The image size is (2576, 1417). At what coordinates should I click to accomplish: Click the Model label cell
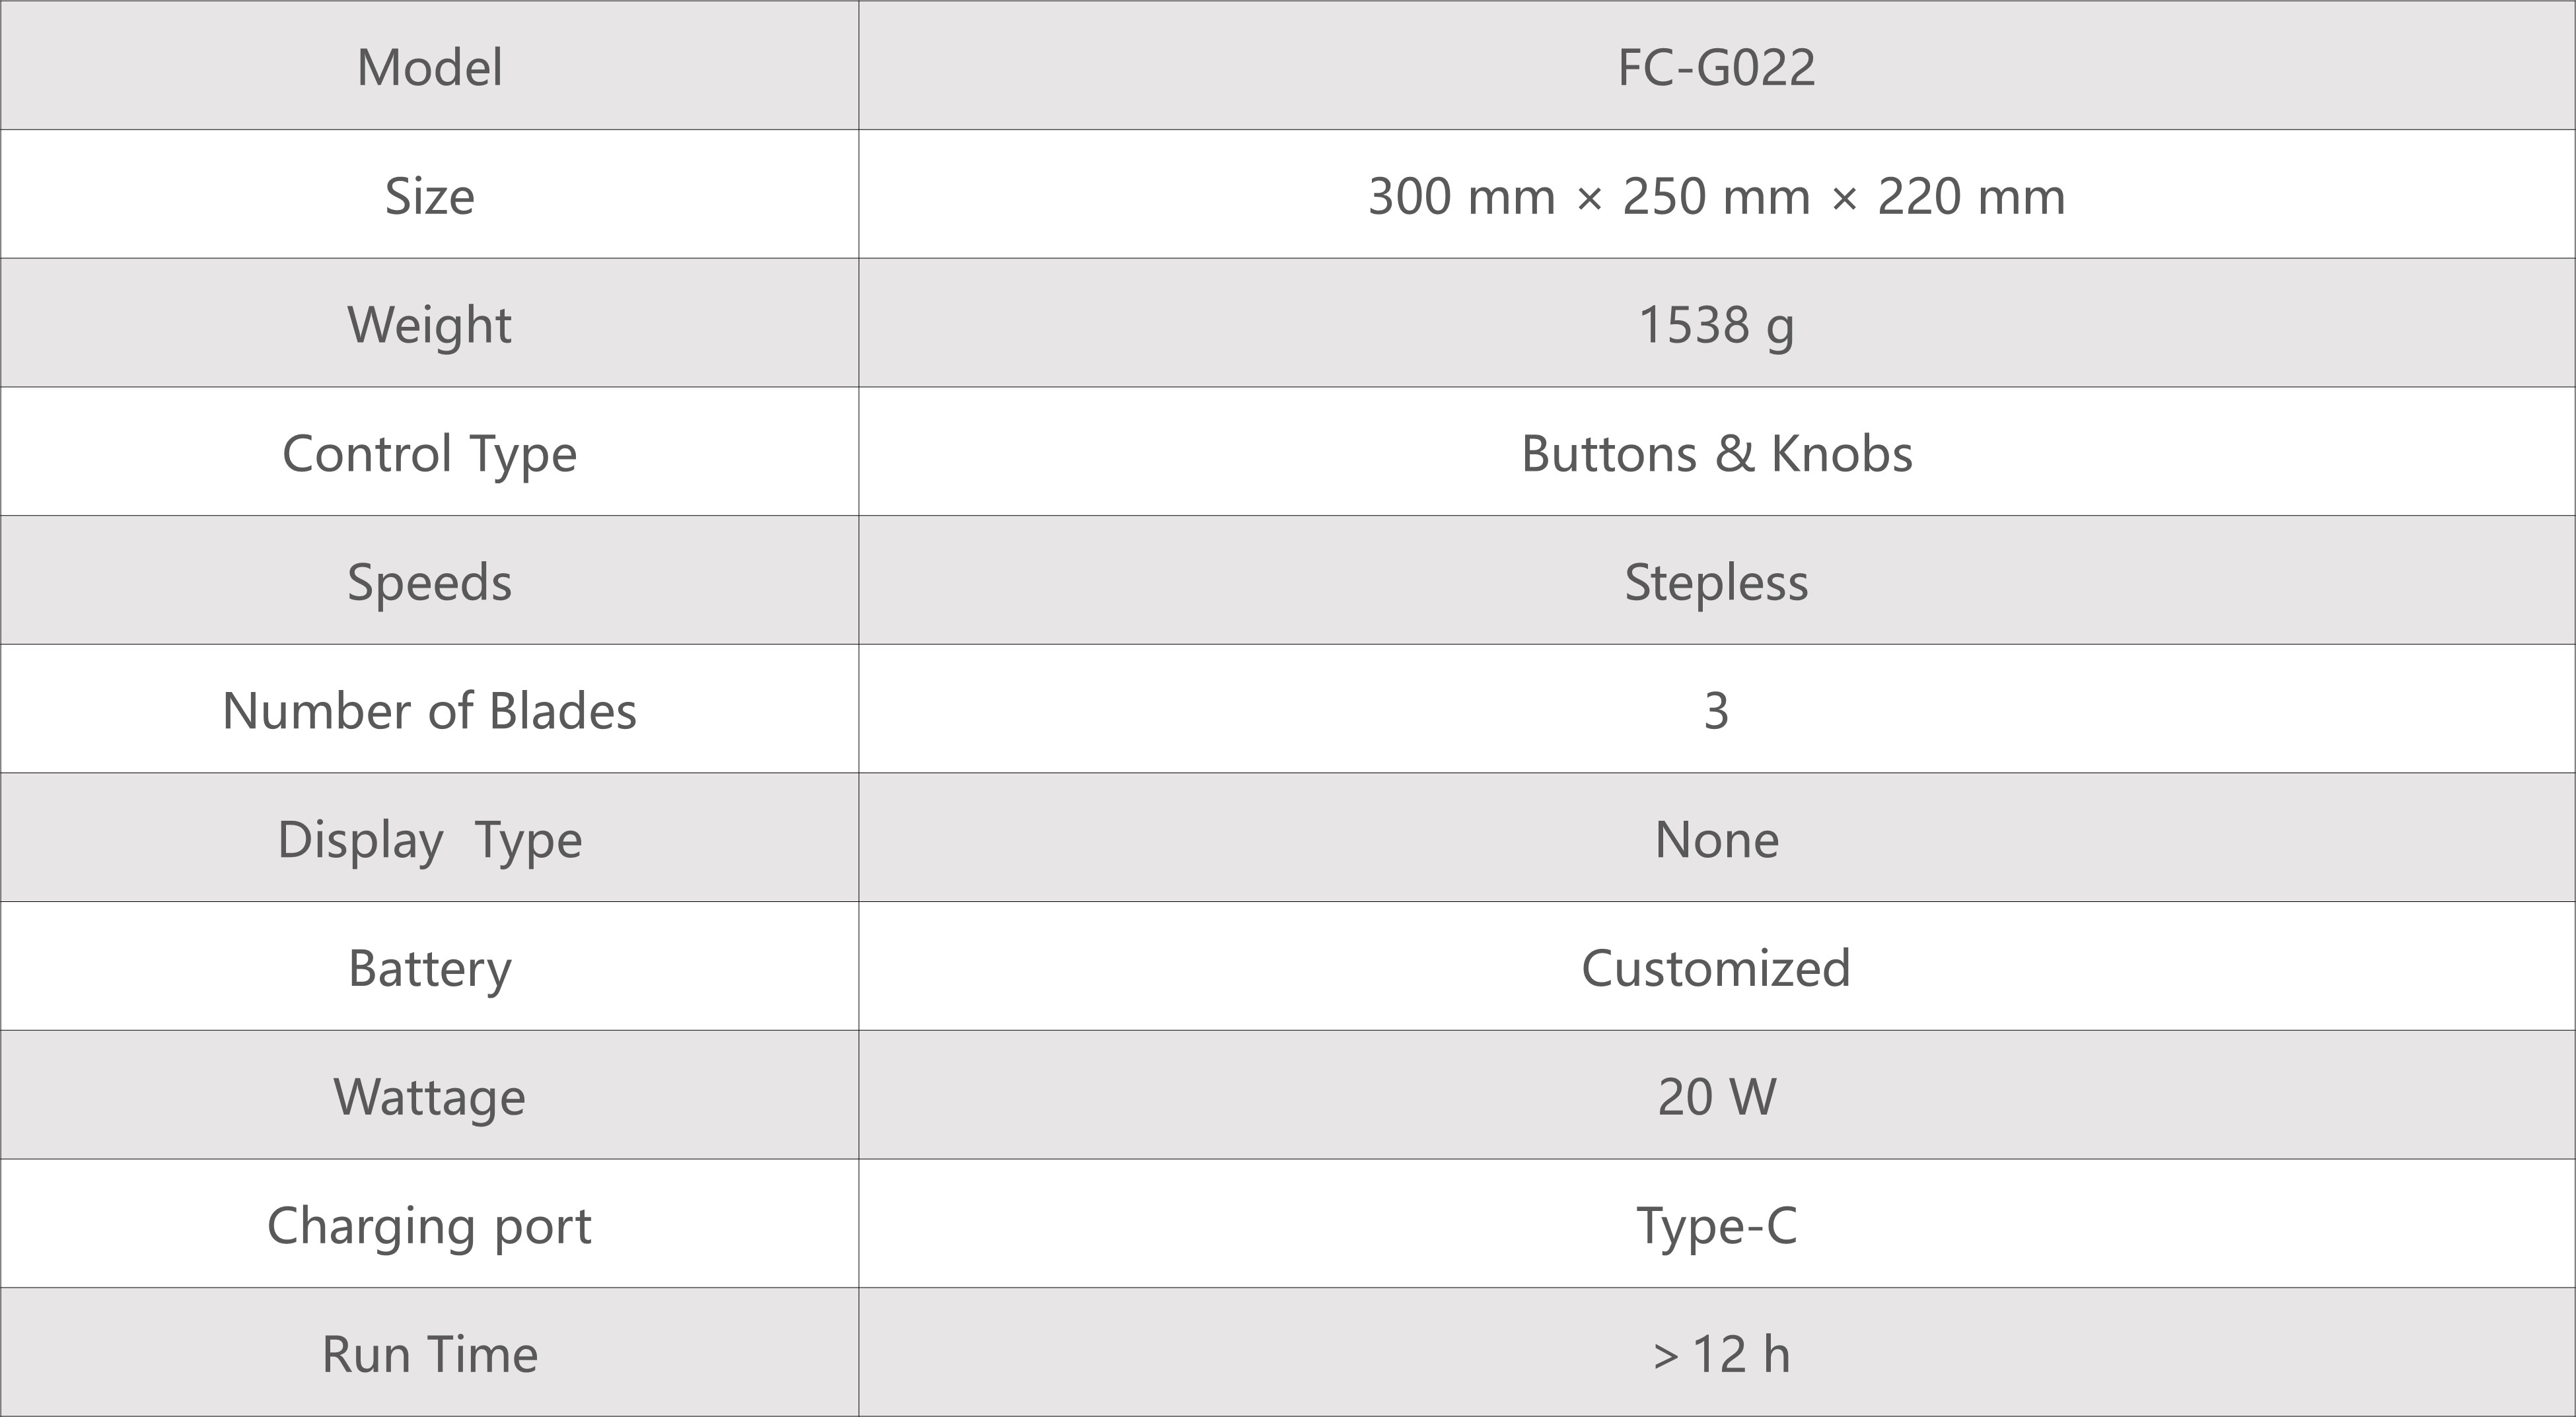pyautogui.click(x=429, y=68)
